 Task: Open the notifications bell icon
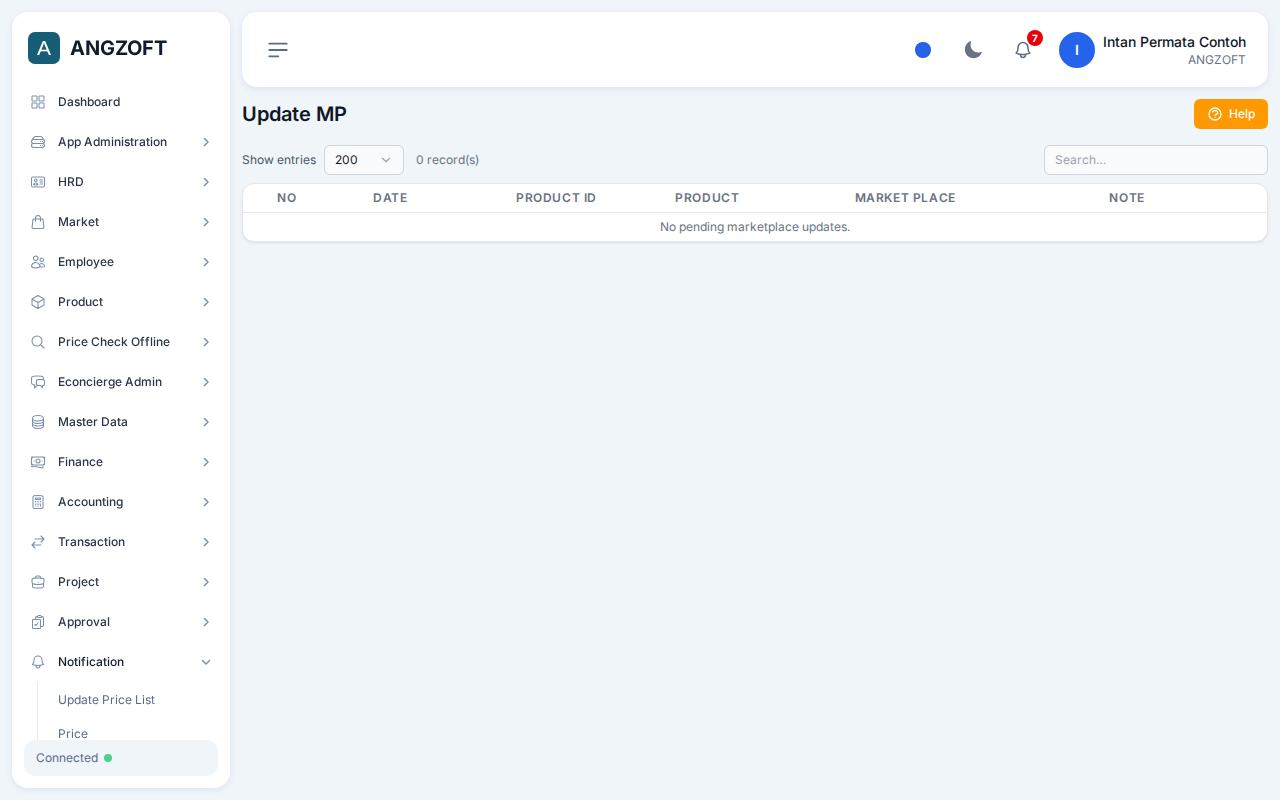1023,50
